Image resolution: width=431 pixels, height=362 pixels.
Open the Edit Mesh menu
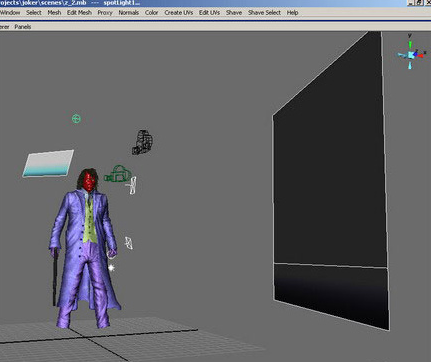click(79, 12)
